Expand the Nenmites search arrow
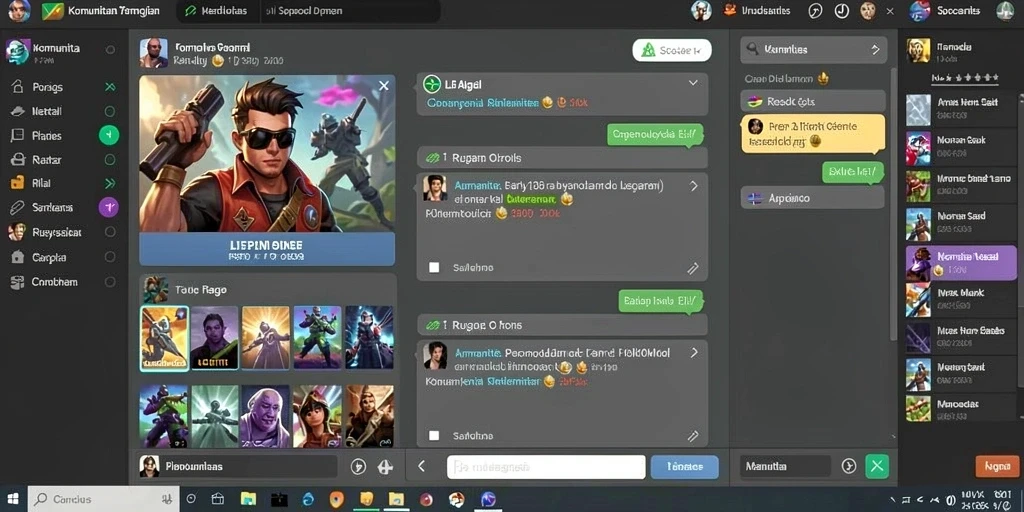This screenshot has width=1024, height=512. 875,50
